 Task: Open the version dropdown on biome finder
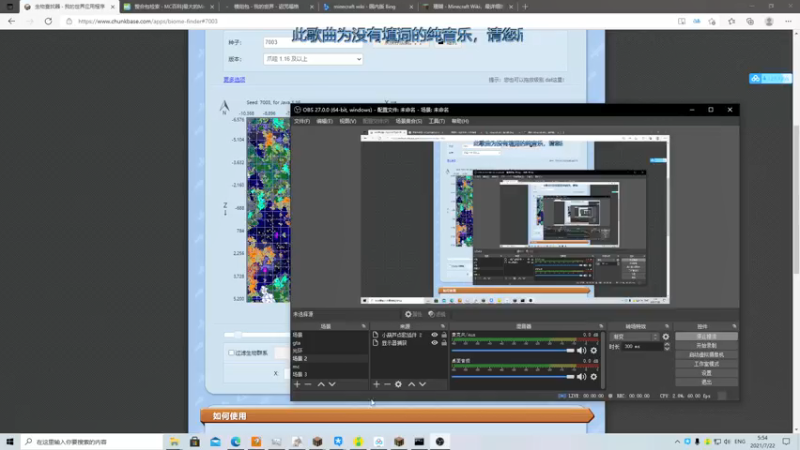(x=313, y=59)
